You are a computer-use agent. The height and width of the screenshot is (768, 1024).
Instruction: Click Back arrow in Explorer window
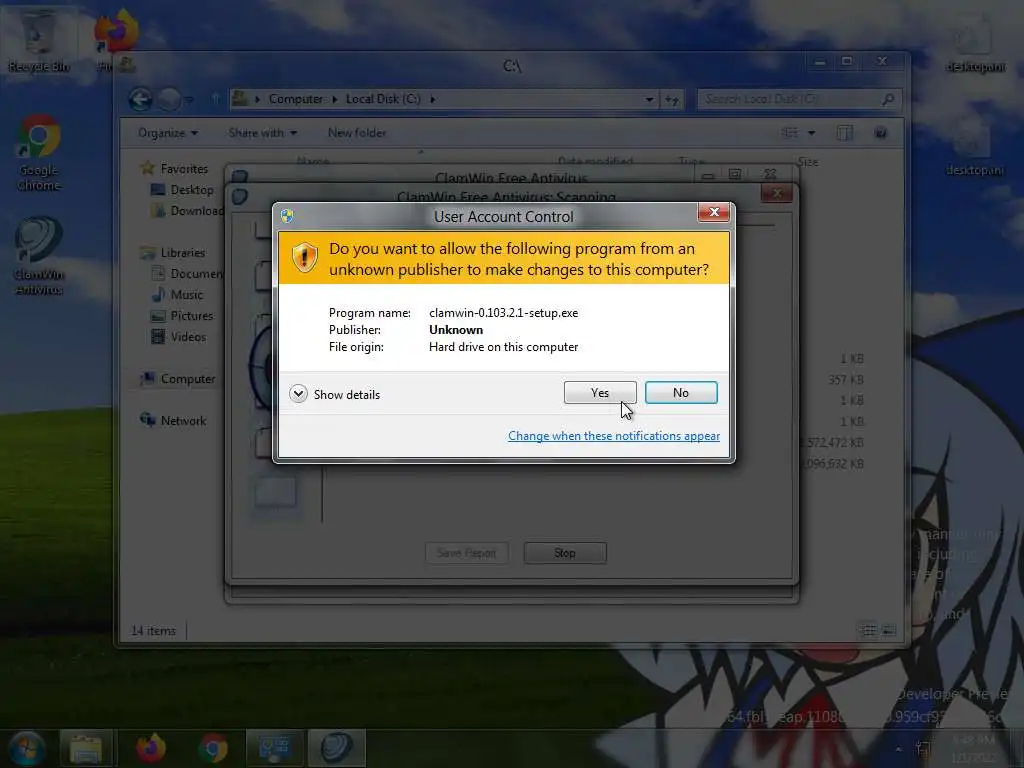pyautogui.click(x=140, y=99)
